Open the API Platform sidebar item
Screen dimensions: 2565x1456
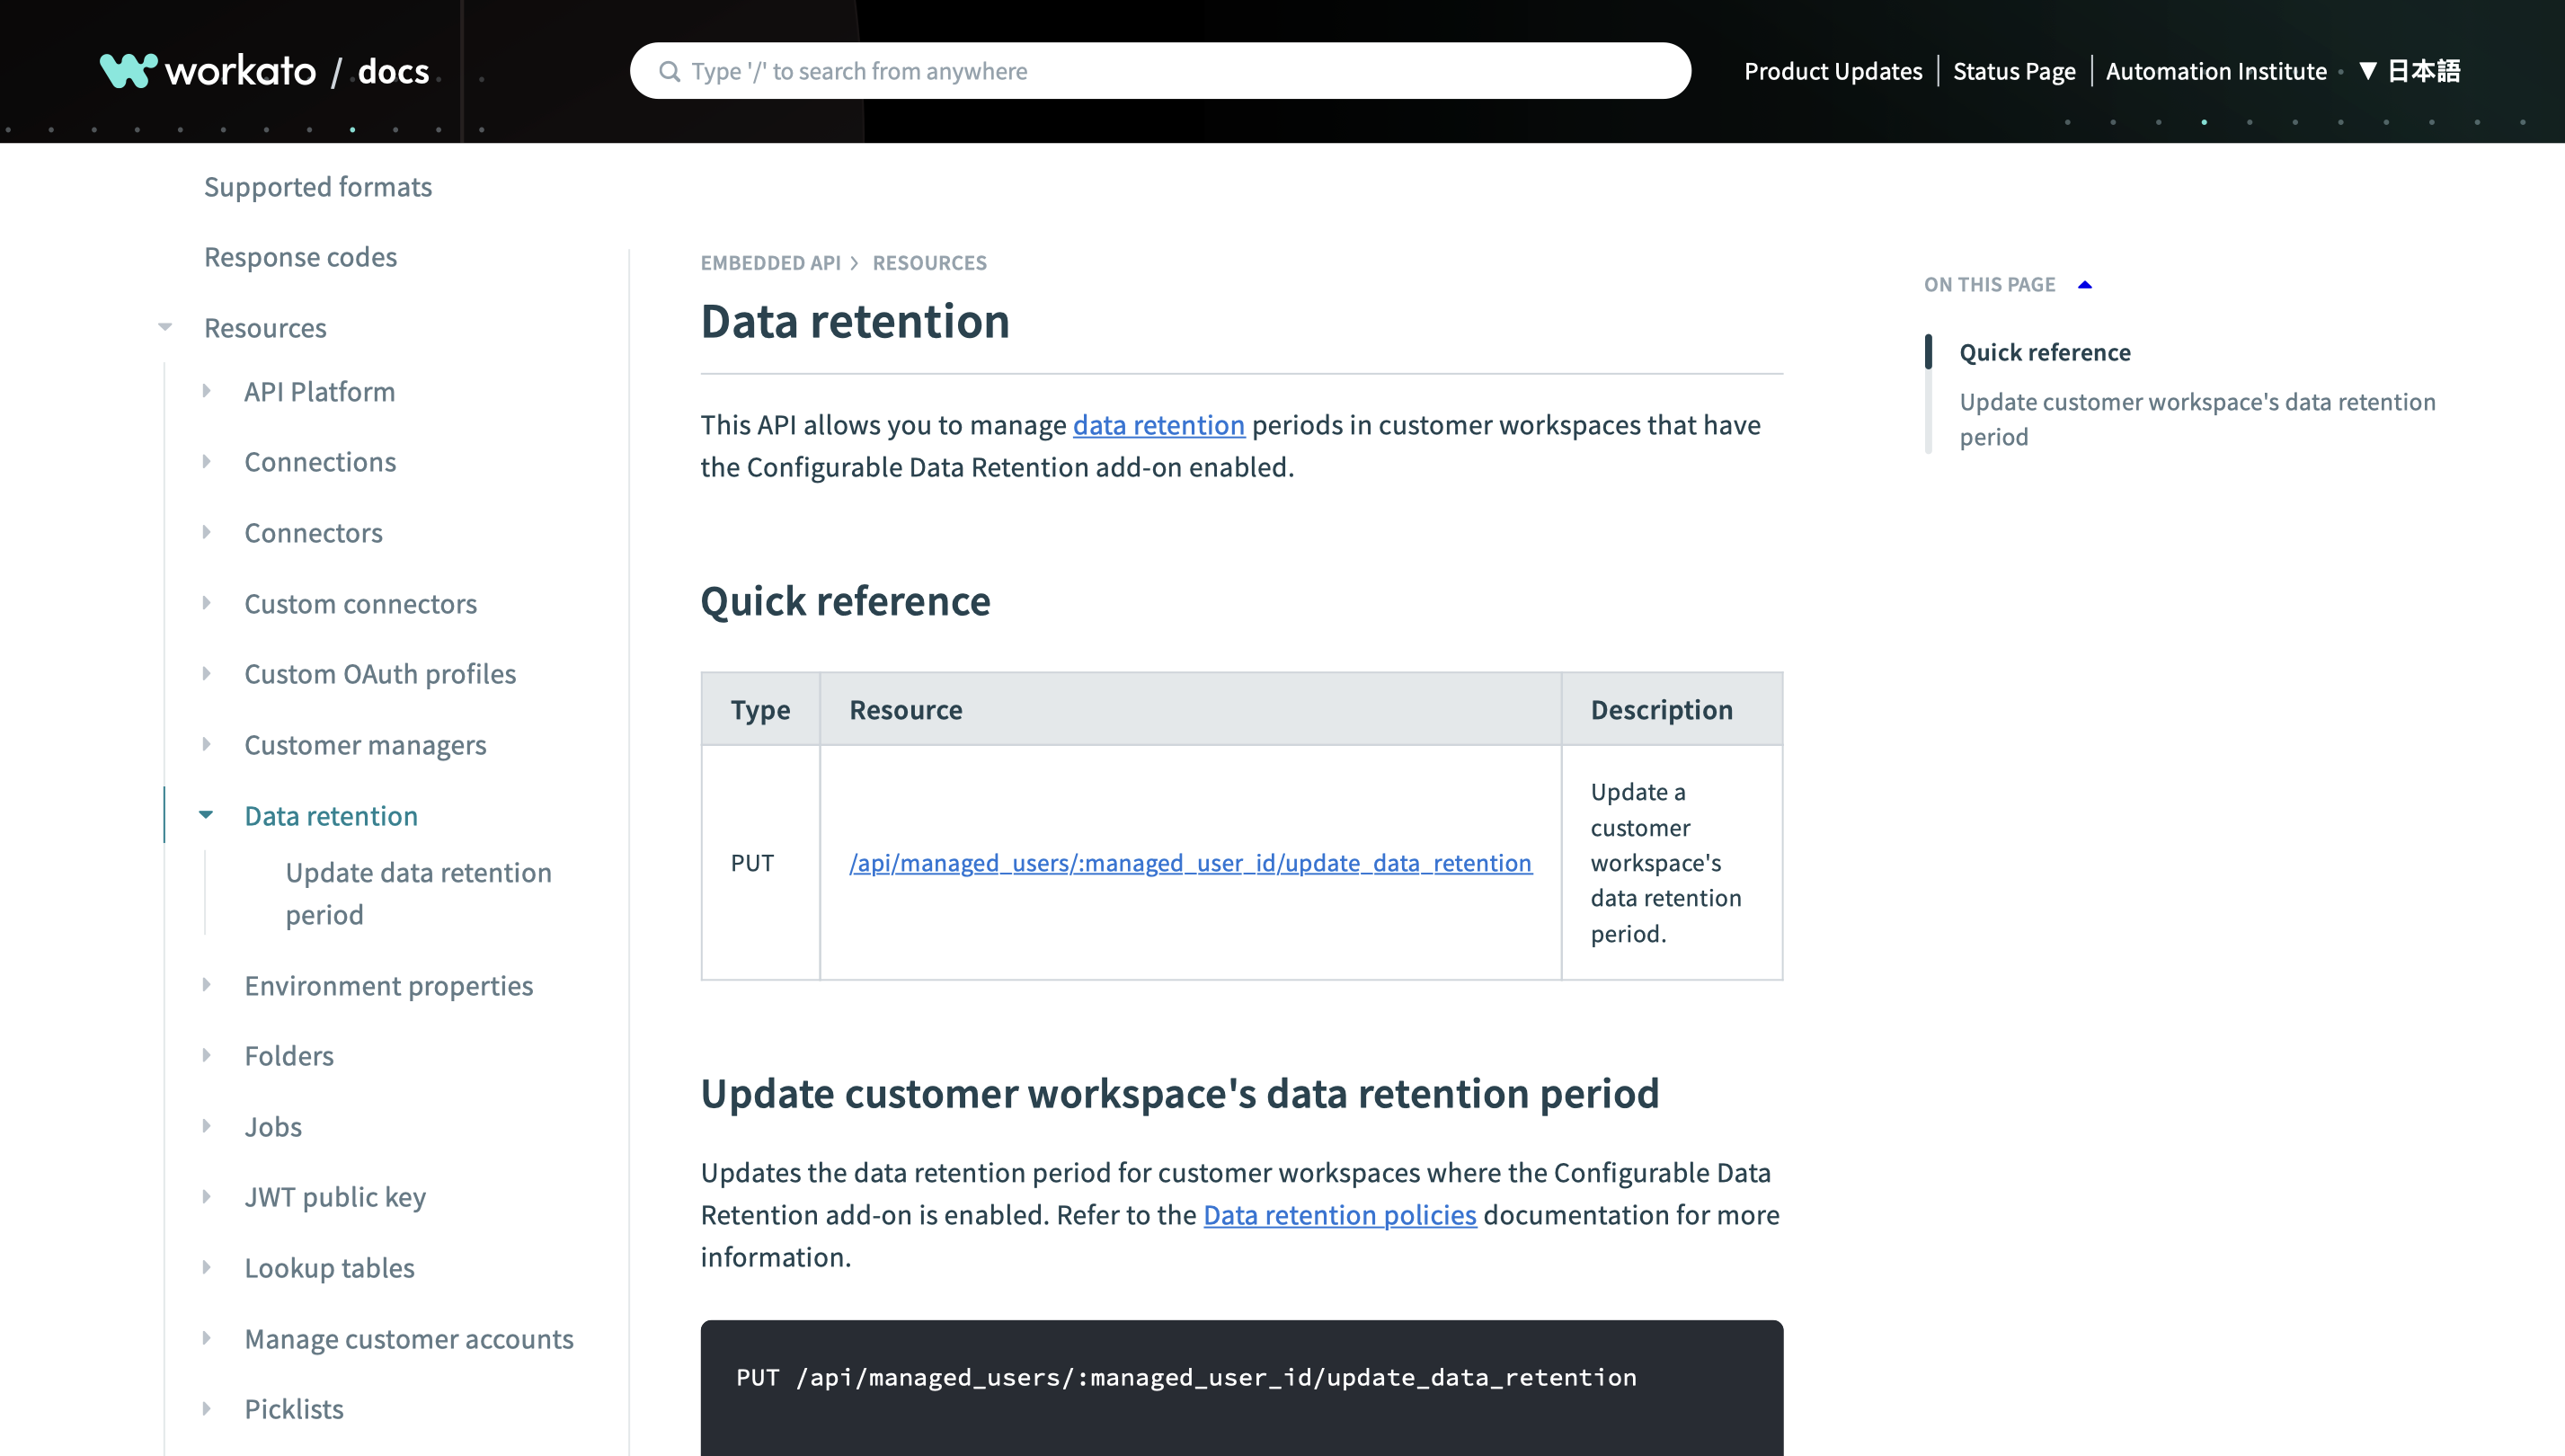pos(320,391)
